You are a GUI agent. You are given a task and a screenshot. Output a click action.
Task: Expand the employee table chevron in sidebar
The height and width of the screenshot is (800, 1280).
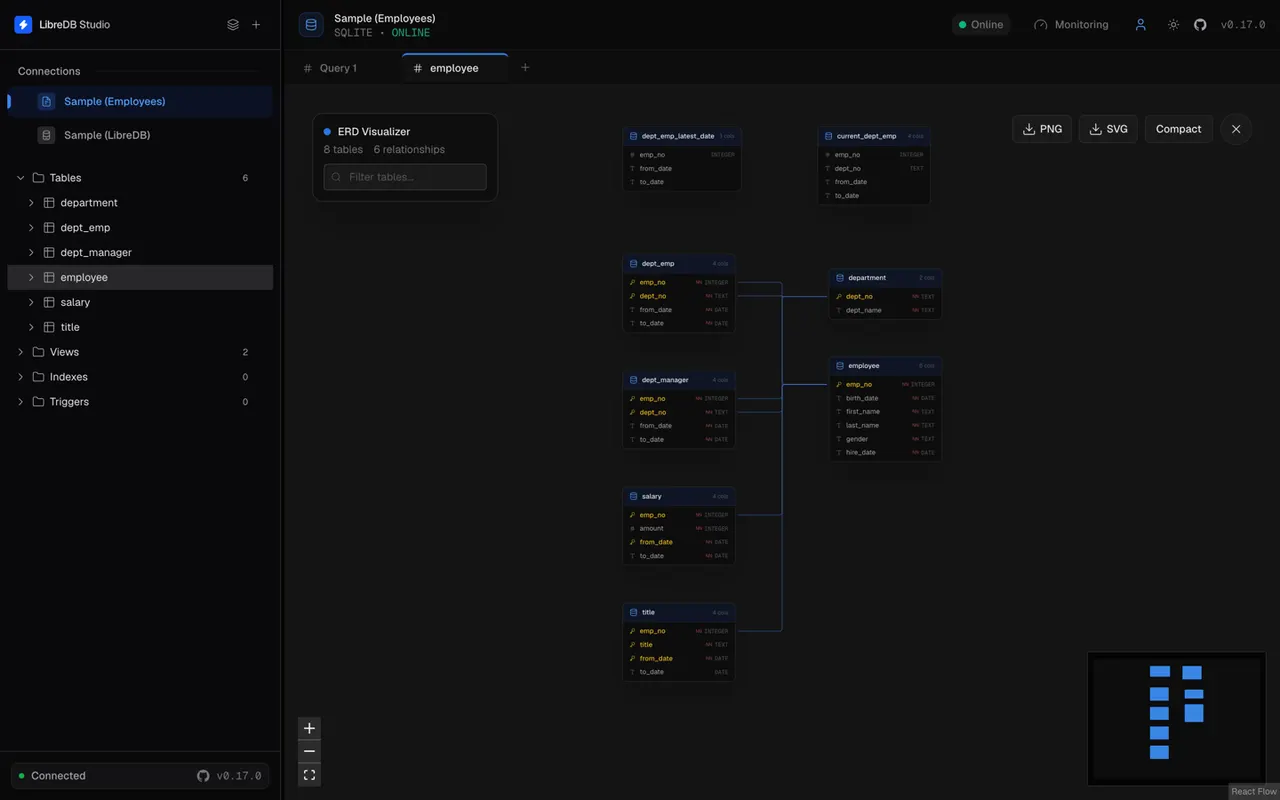coord(31,278)
